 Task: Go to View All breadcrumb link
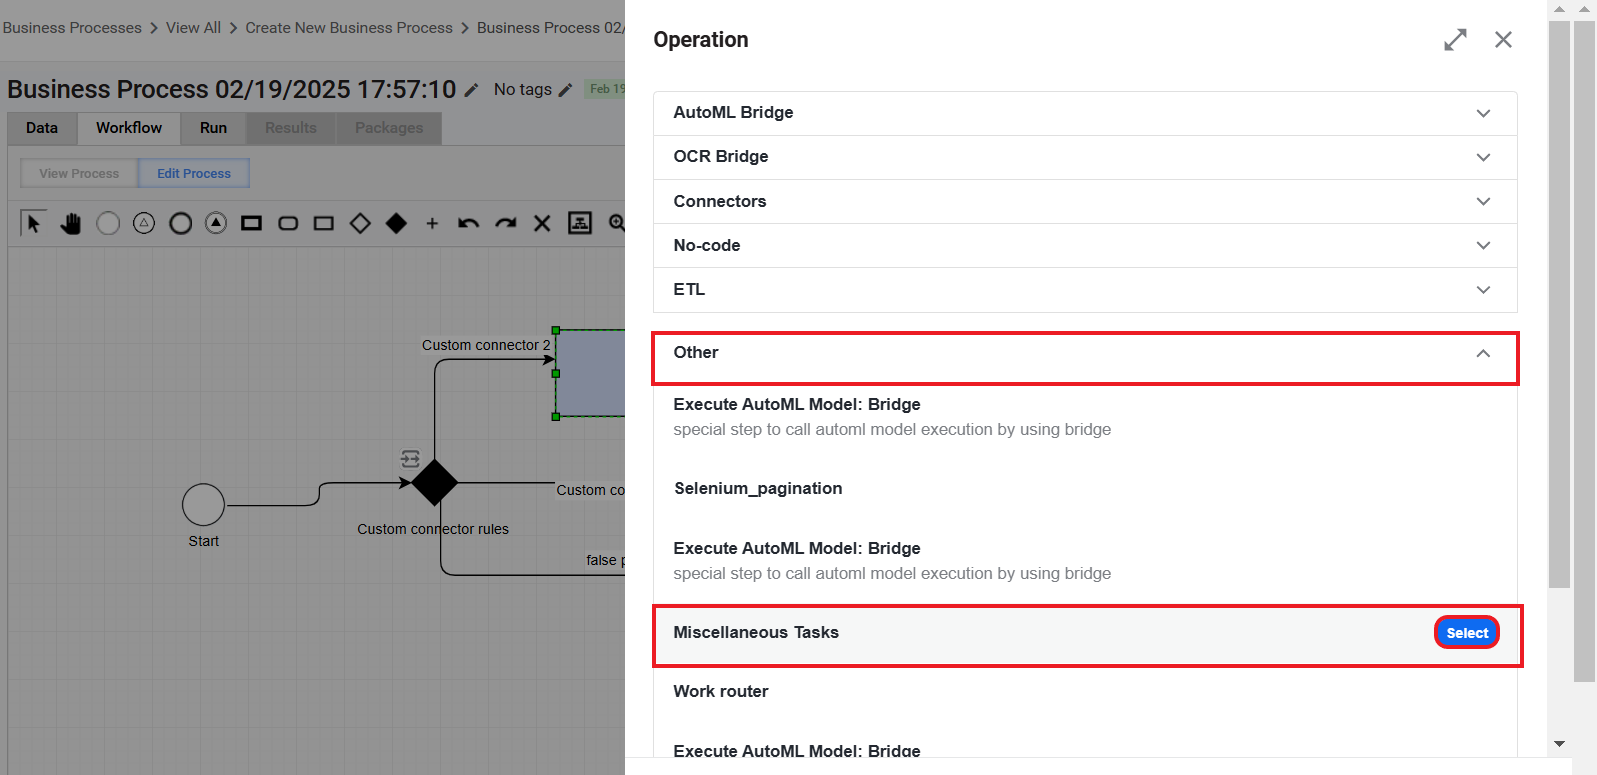[x=193, y=28]
